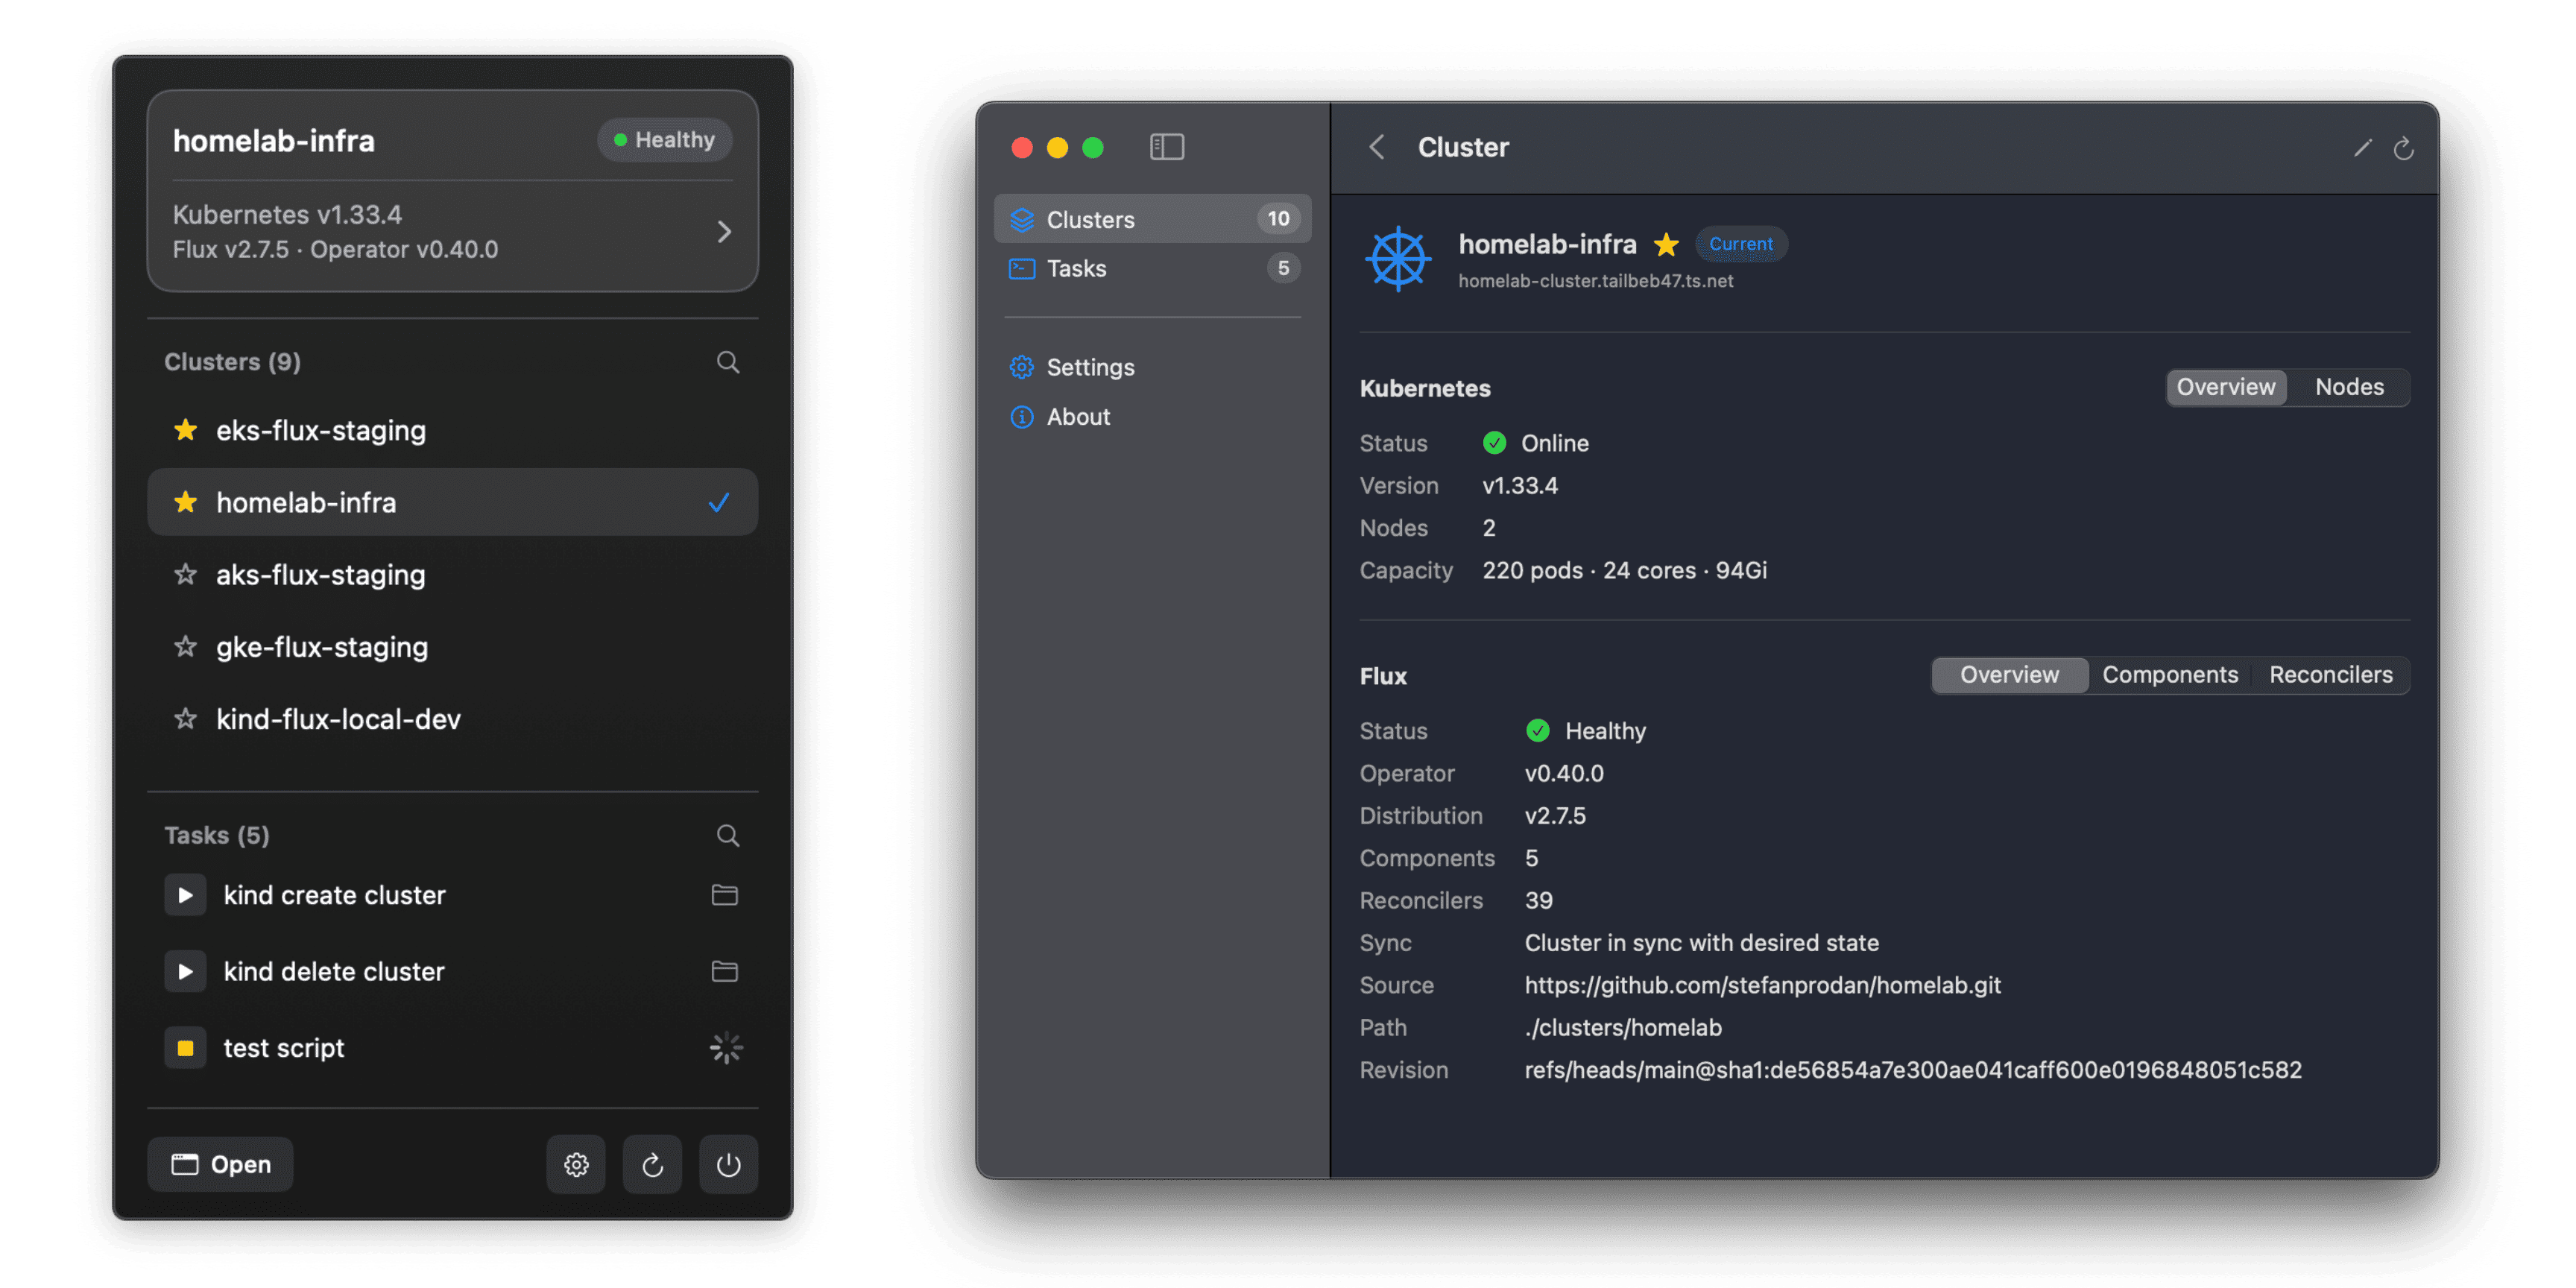Click the ./clusters/homelab path value
The width and height of the screenshot is (2576, 1288).
pos(1623,1028)
